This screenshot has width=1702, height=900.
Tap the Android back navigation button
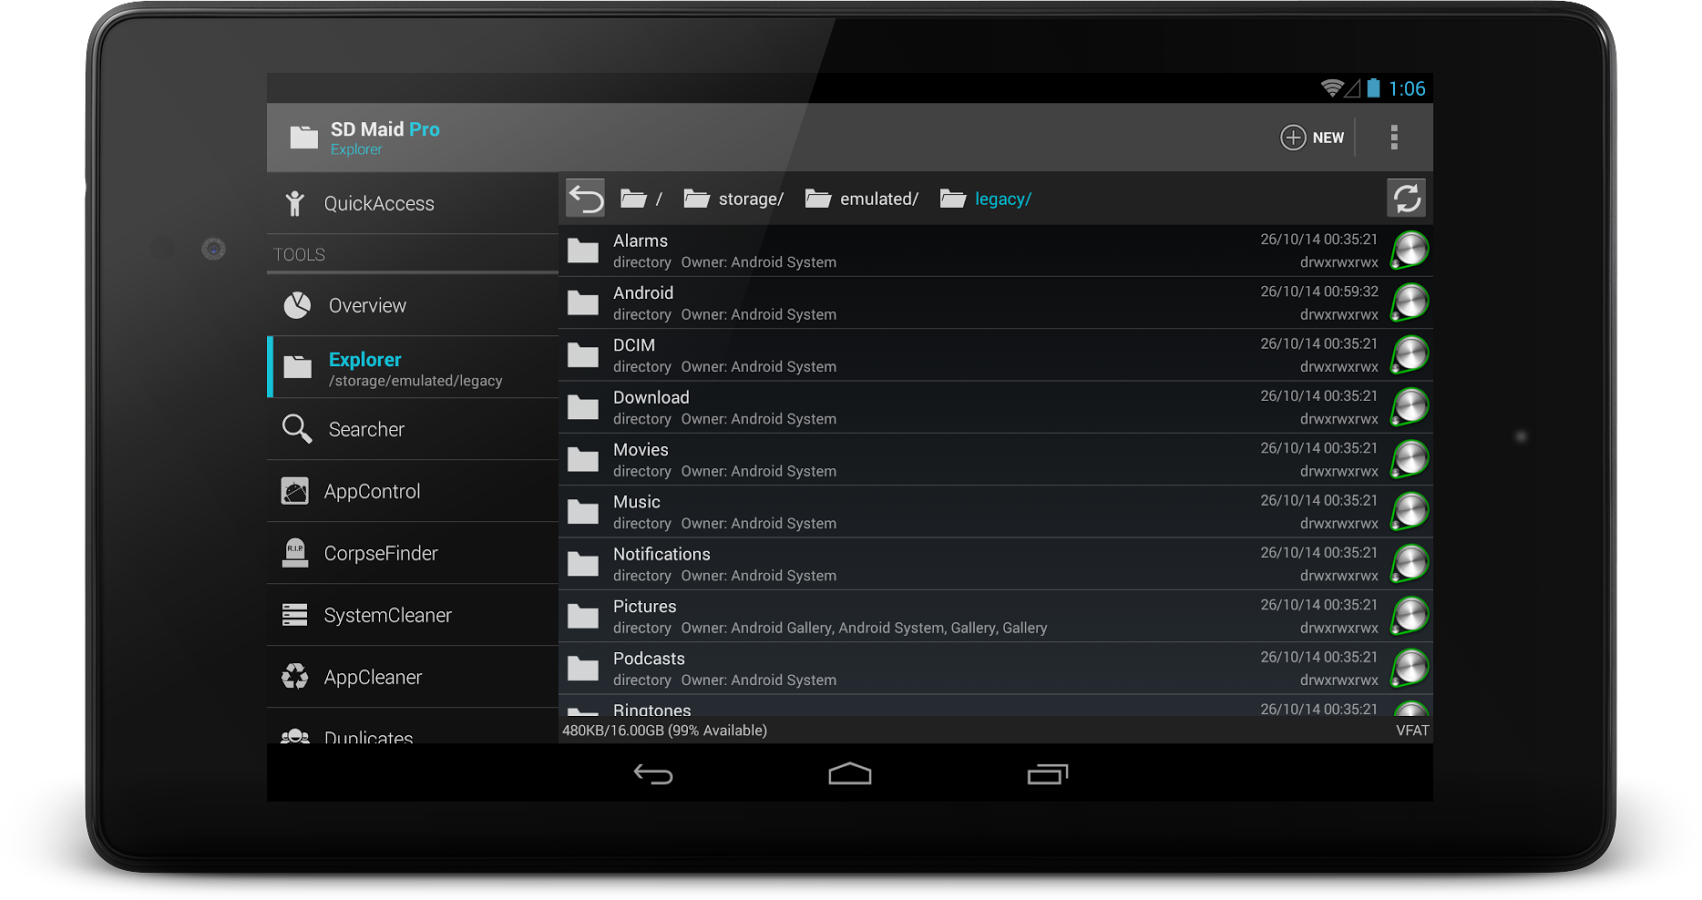coord(653,774)
